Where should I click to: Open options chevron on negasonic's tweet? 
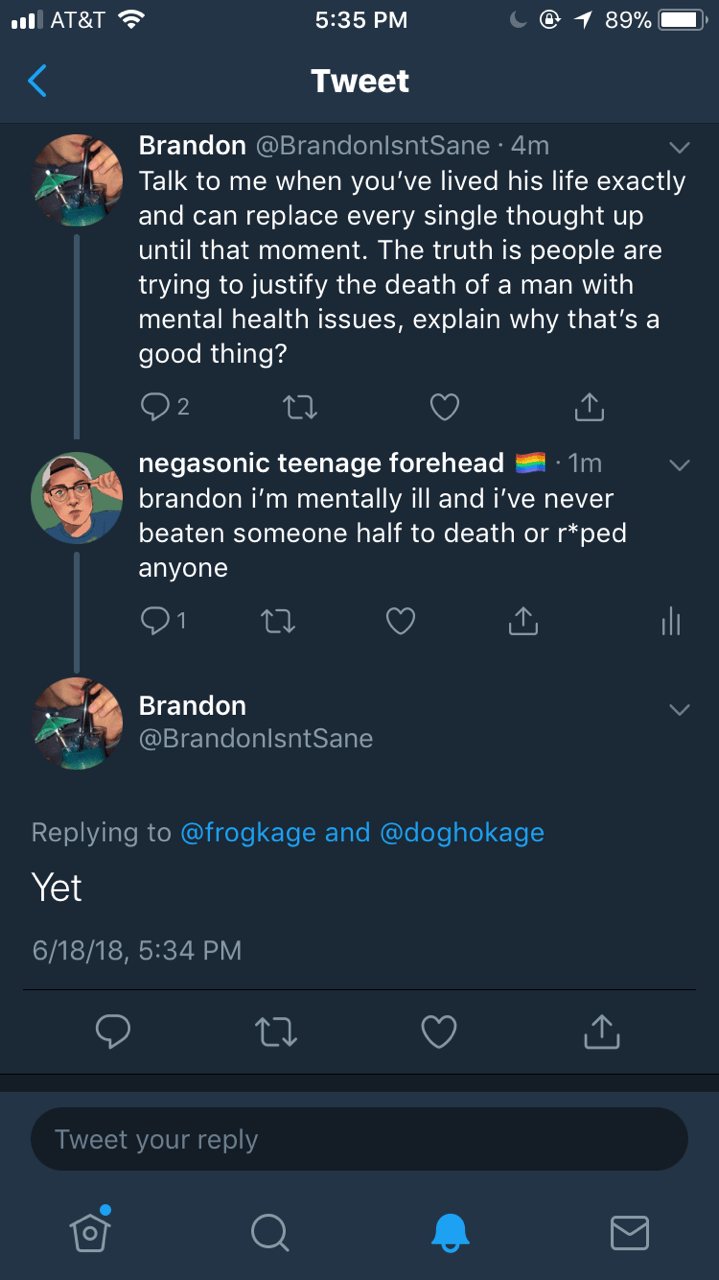click(679, 465)
